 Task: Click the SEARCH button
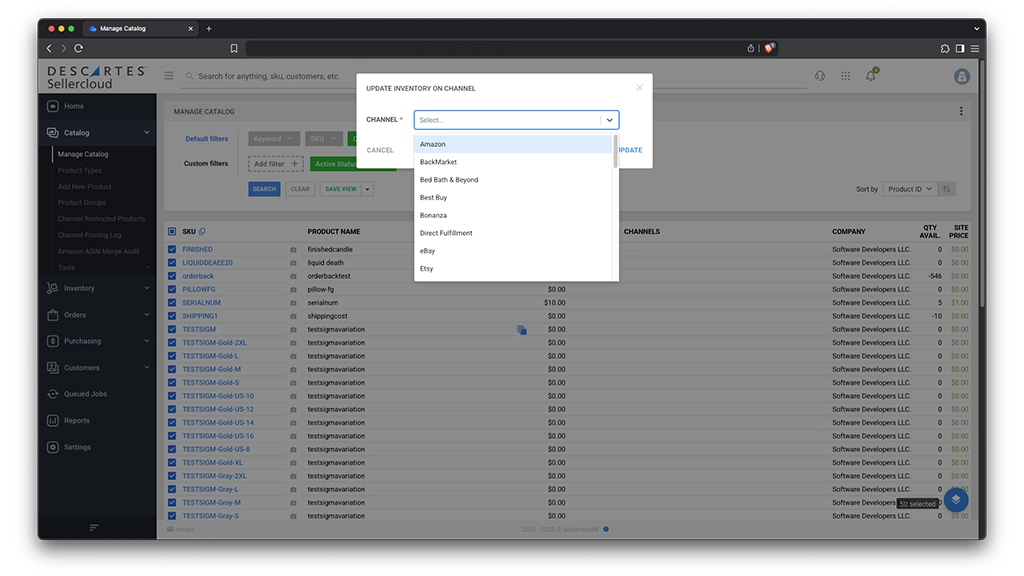[x=263, y=188]
